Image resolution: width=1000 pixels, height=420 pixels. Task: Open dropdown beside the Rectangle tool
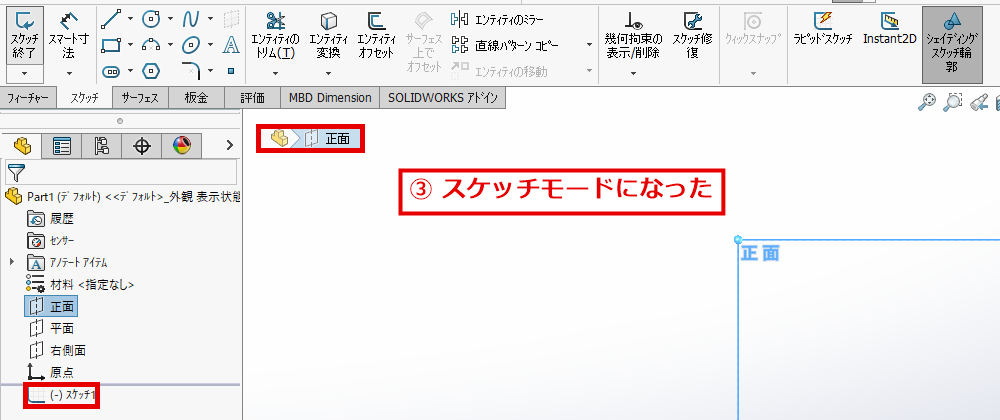(x=131, y=45)
